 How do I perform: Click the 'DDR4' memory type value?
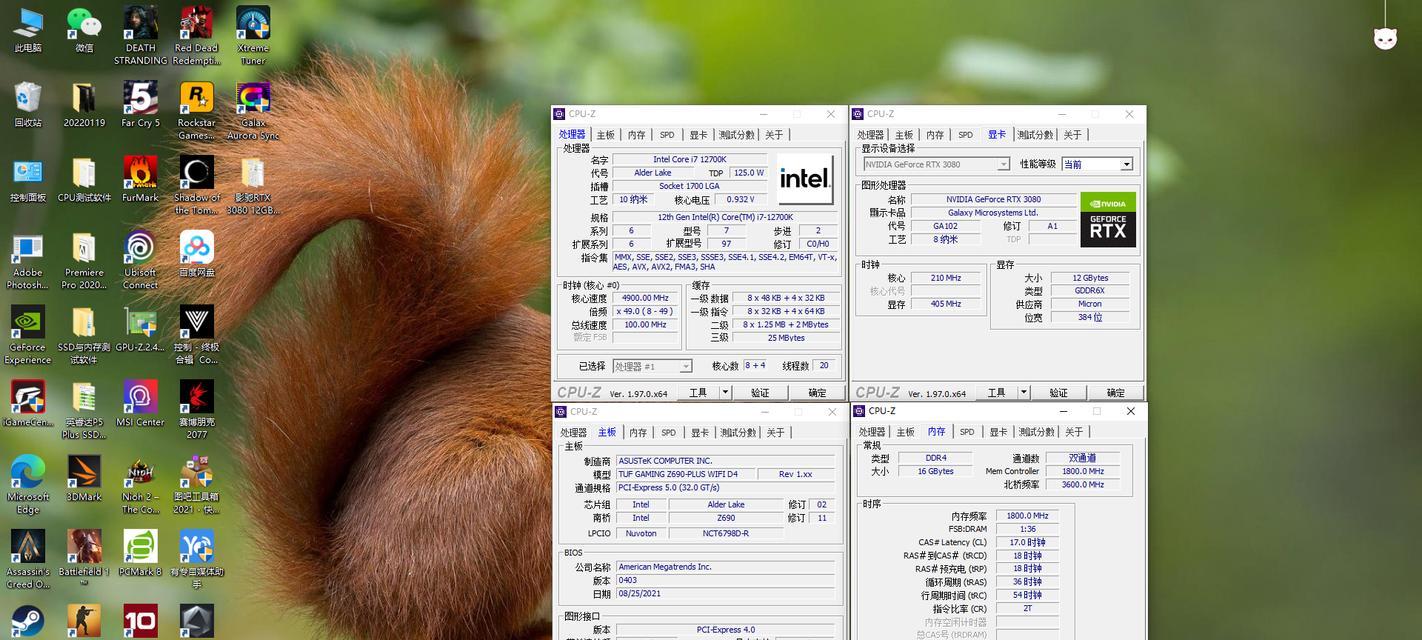point(935,458)
